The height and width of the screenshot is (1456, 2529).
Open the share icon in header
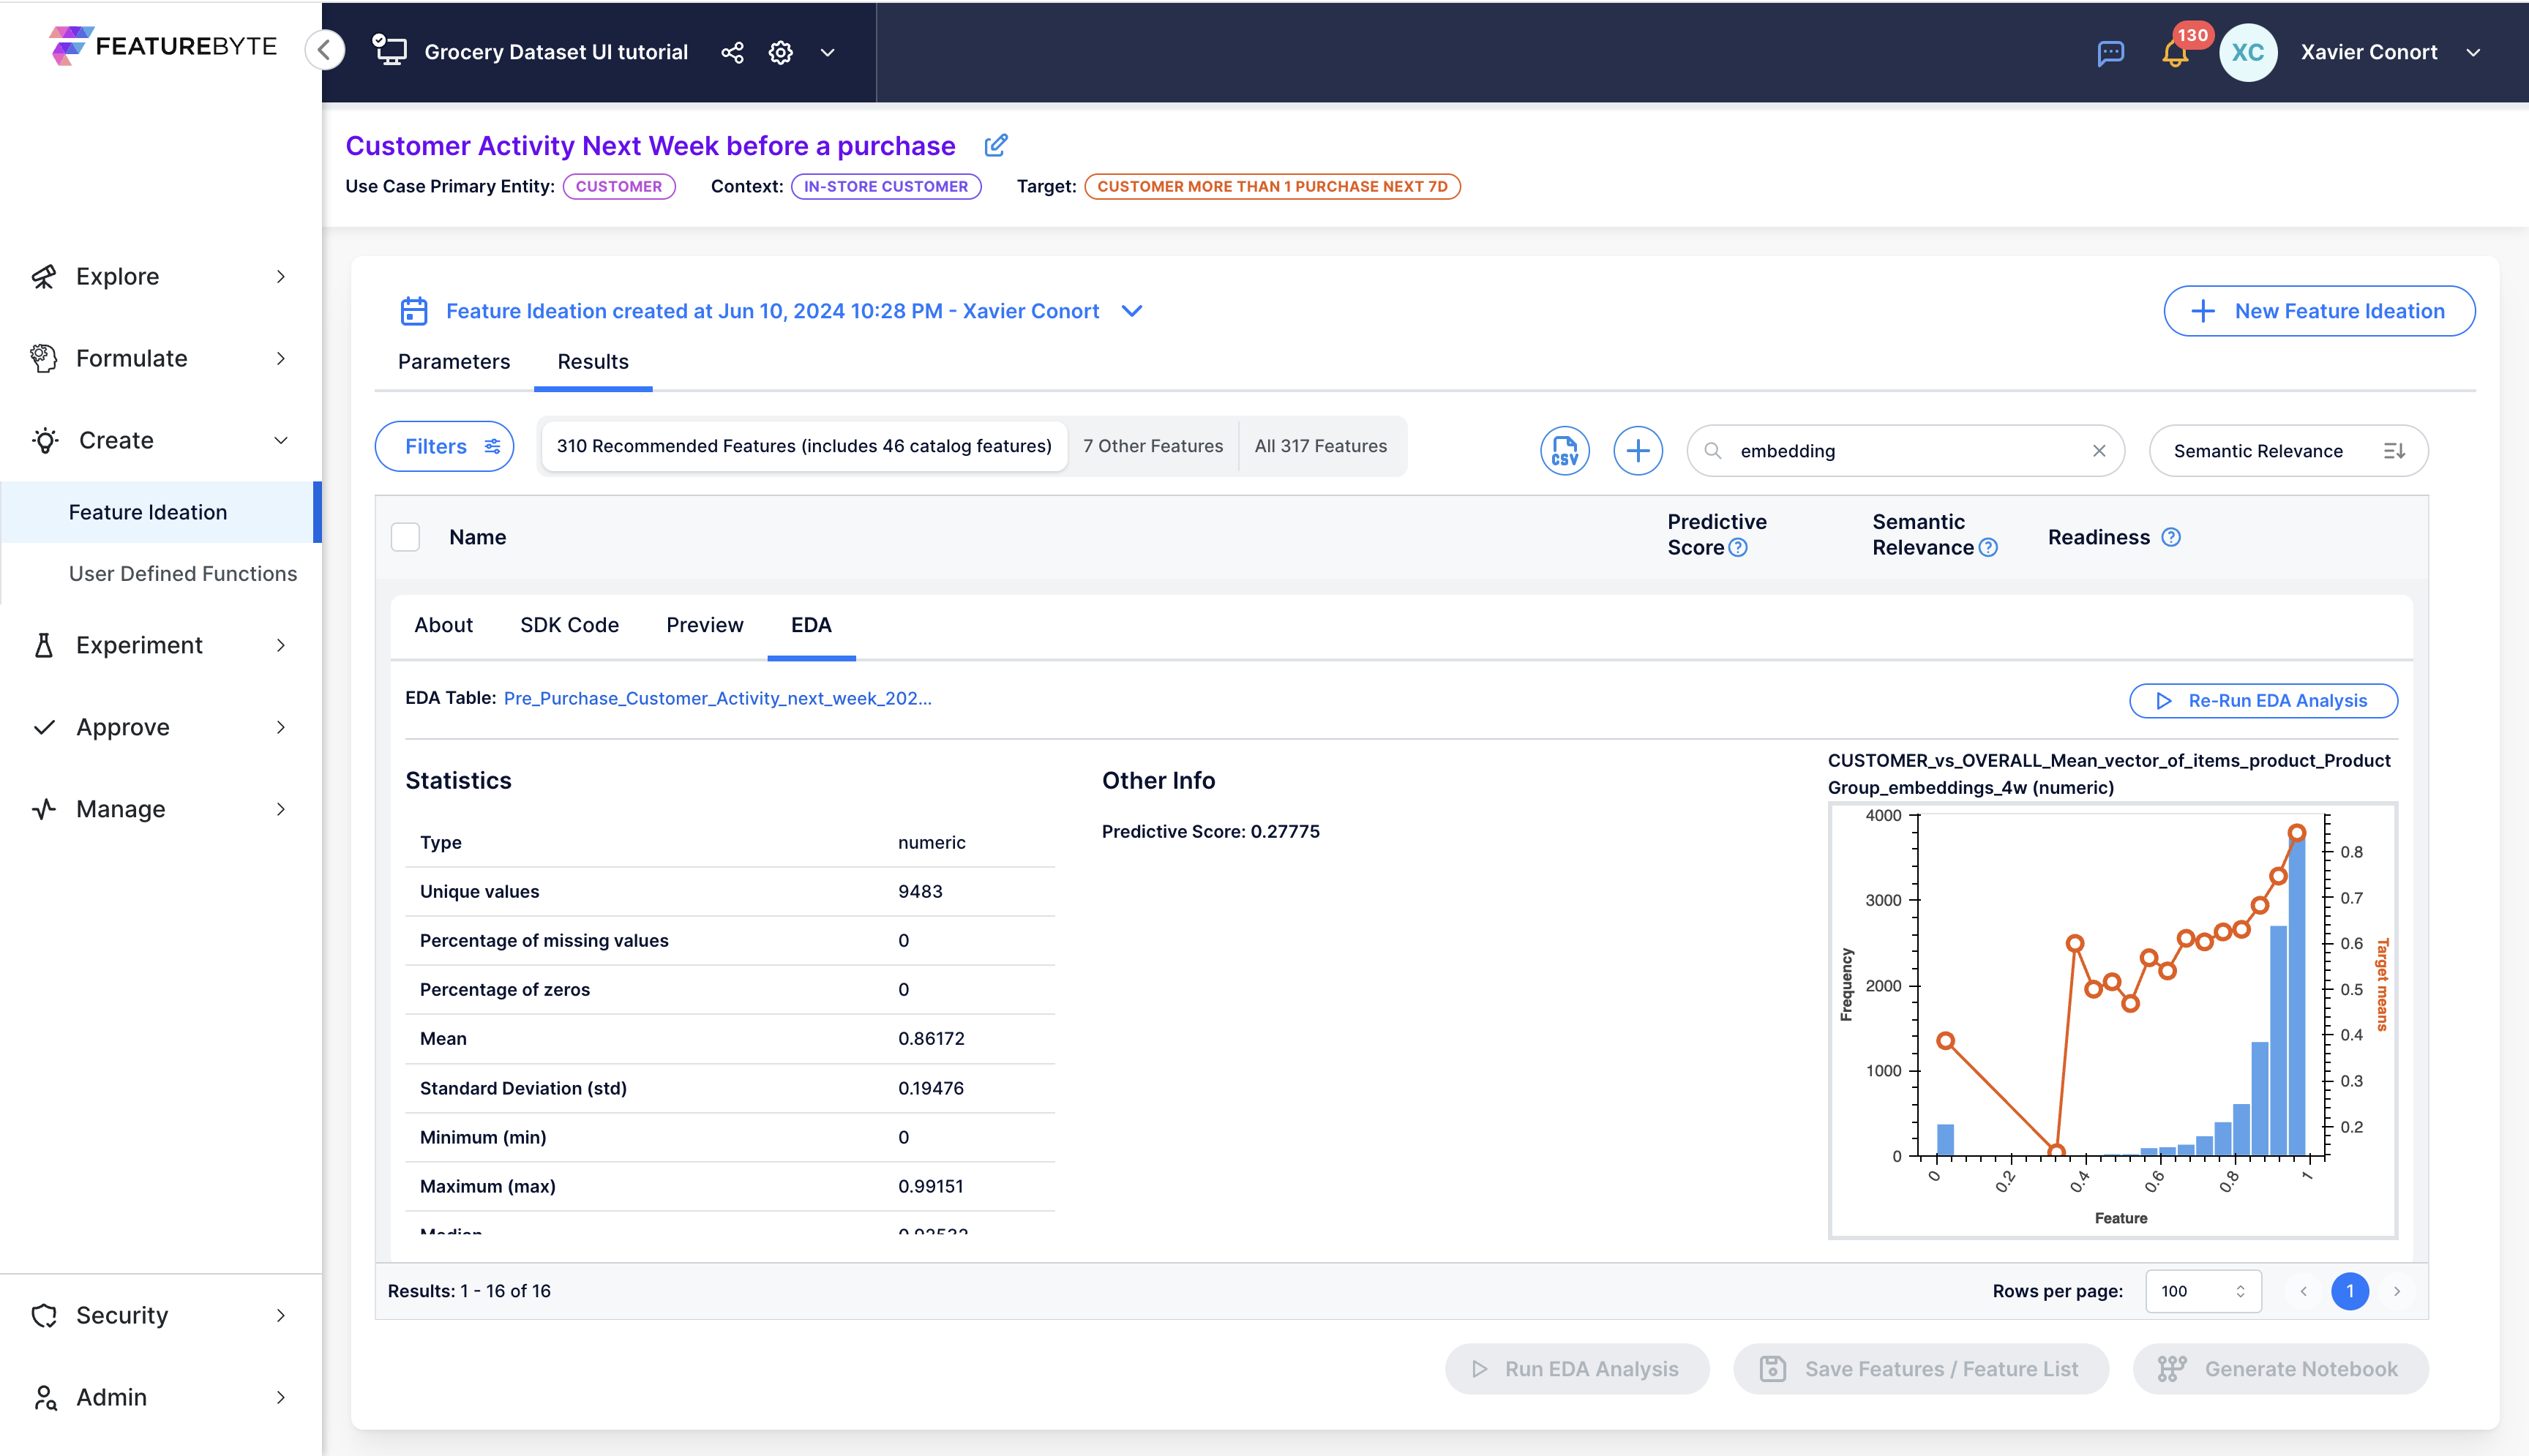(732, 52)
